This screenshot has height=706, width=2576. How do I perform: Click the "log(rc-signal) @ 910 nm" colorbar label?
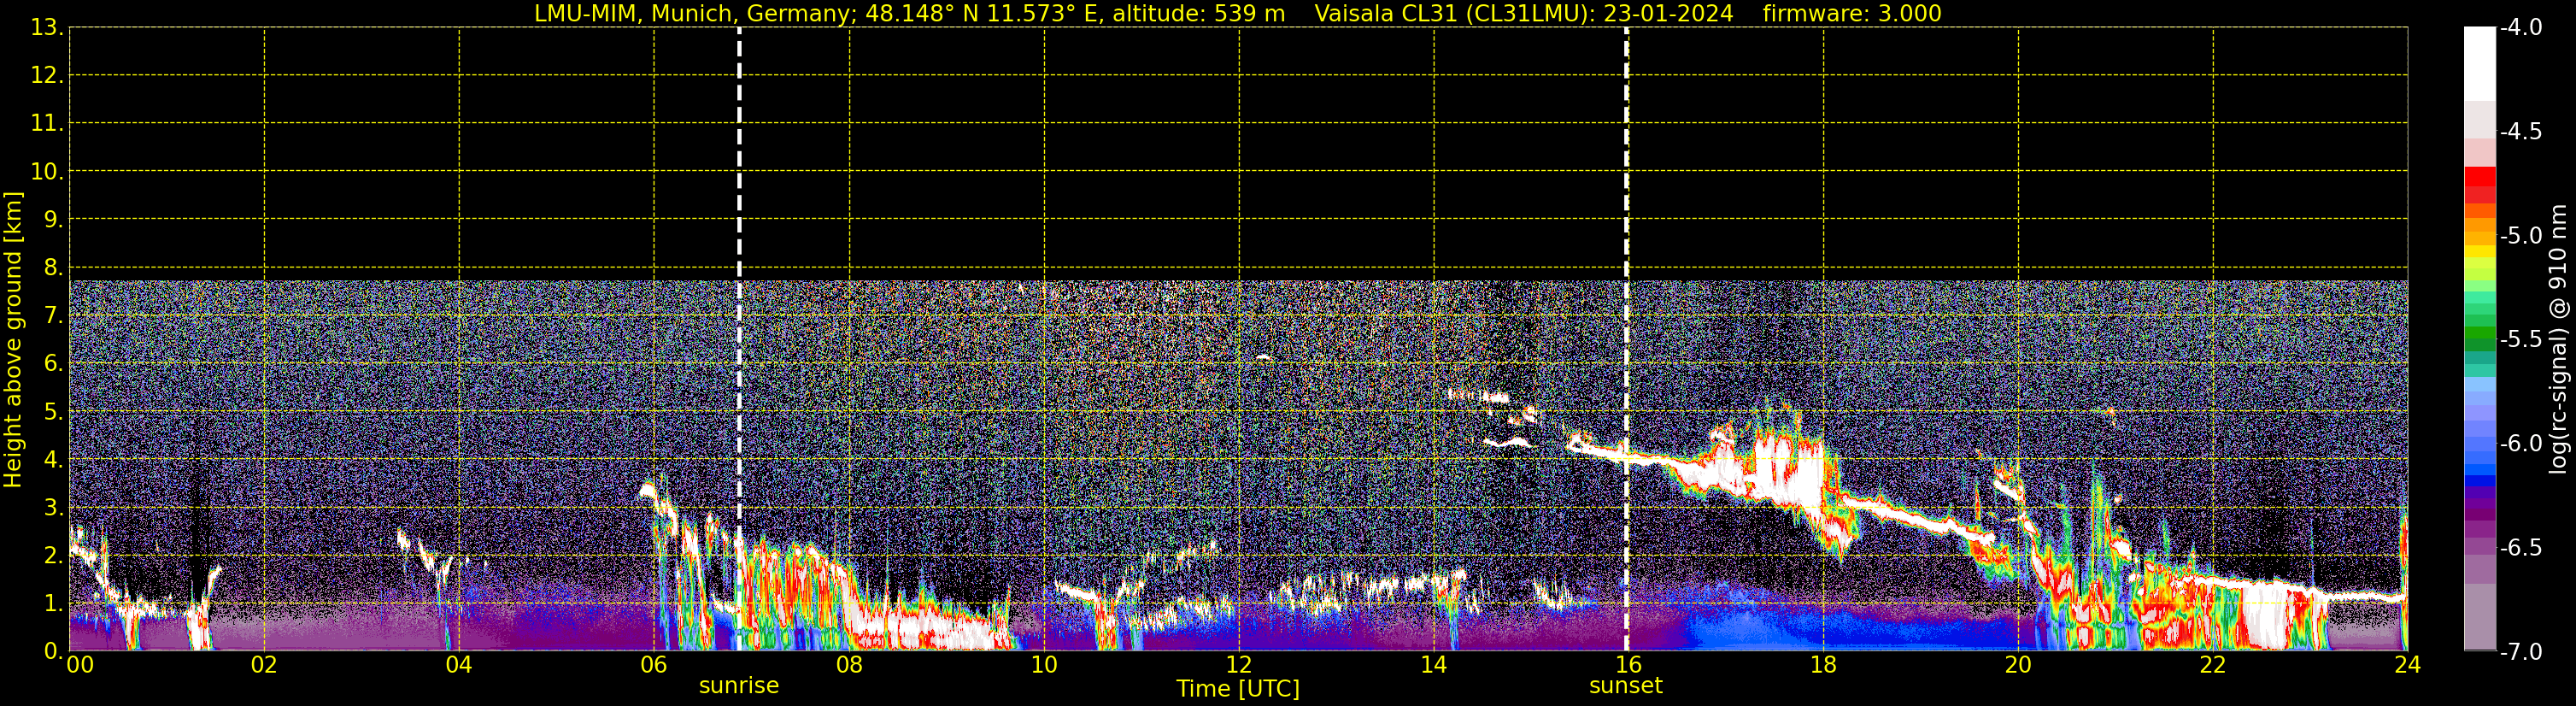(2557, 339)
